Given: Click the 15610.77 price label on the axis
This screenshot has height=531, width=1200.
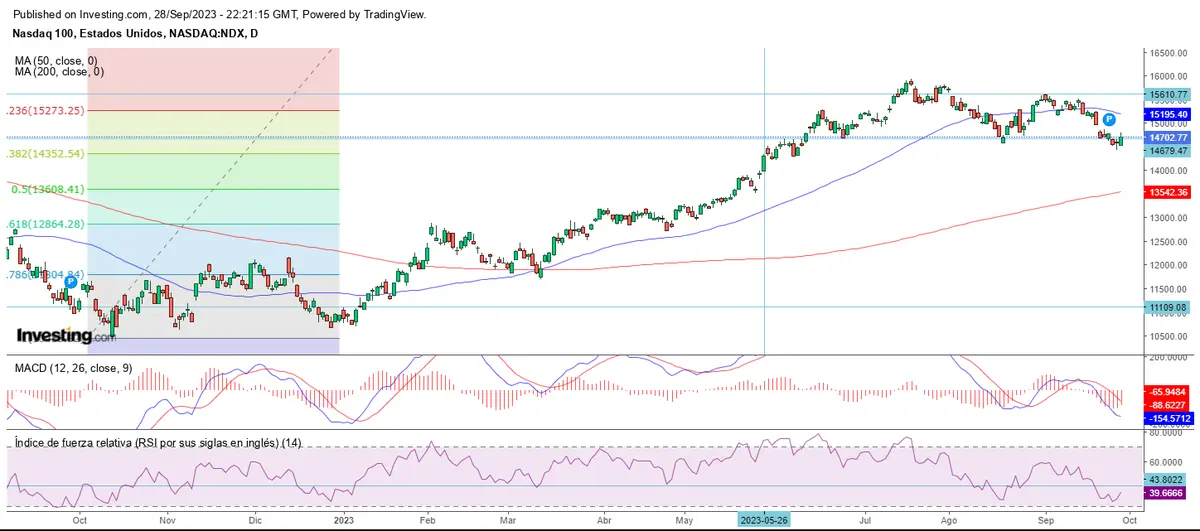Looking at the screenshot, I should pos(1168,94).
